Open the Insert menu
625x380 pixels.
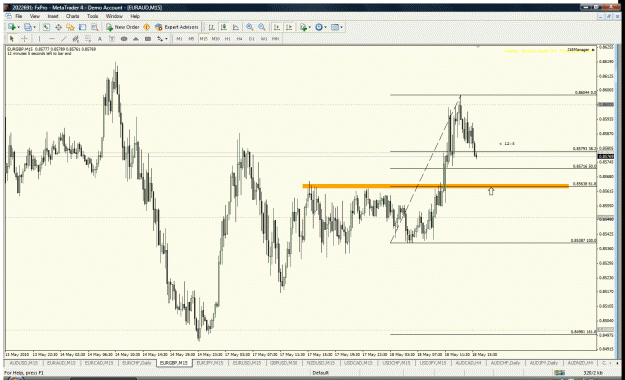coord(53,16)
